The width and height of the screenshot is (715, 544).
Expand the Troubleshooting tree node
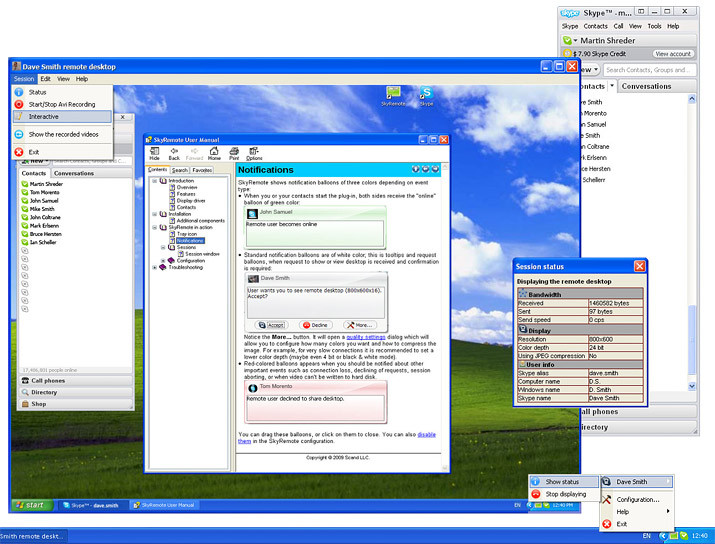[x=155, y=268]
